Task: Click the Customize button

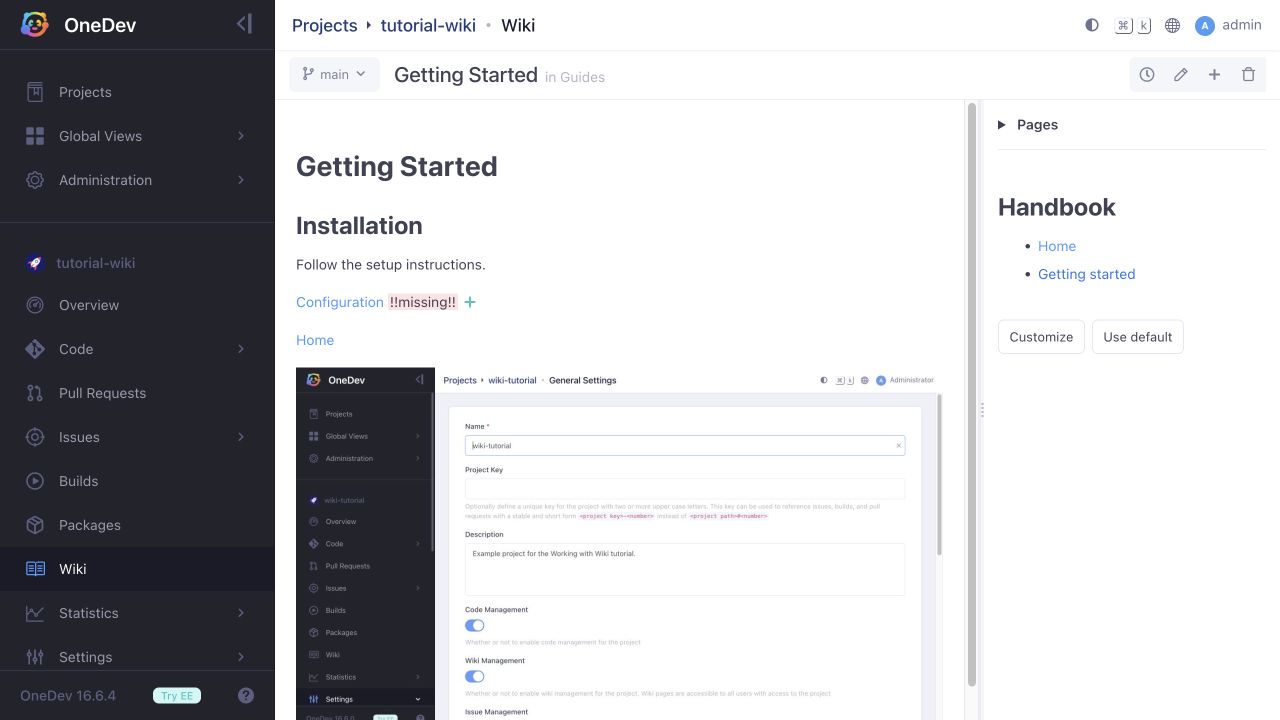Action: 1041,337
